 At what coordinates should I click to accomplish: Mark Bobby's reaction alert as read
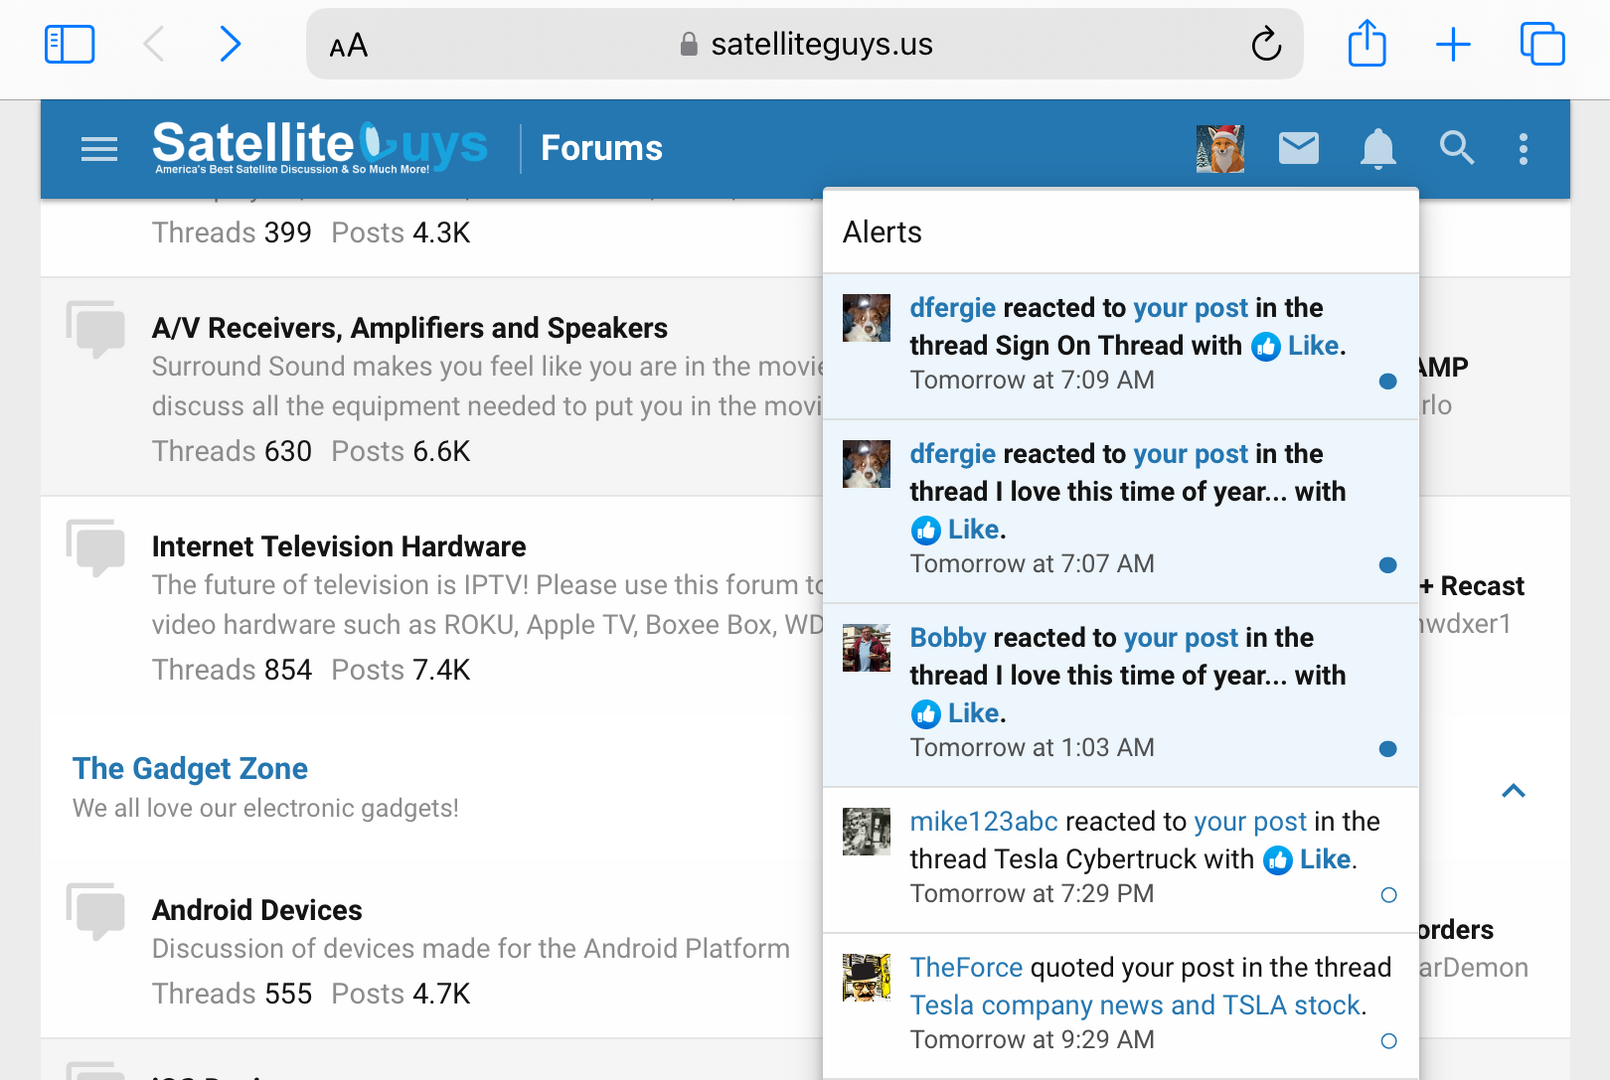(x=1388, y=749)
